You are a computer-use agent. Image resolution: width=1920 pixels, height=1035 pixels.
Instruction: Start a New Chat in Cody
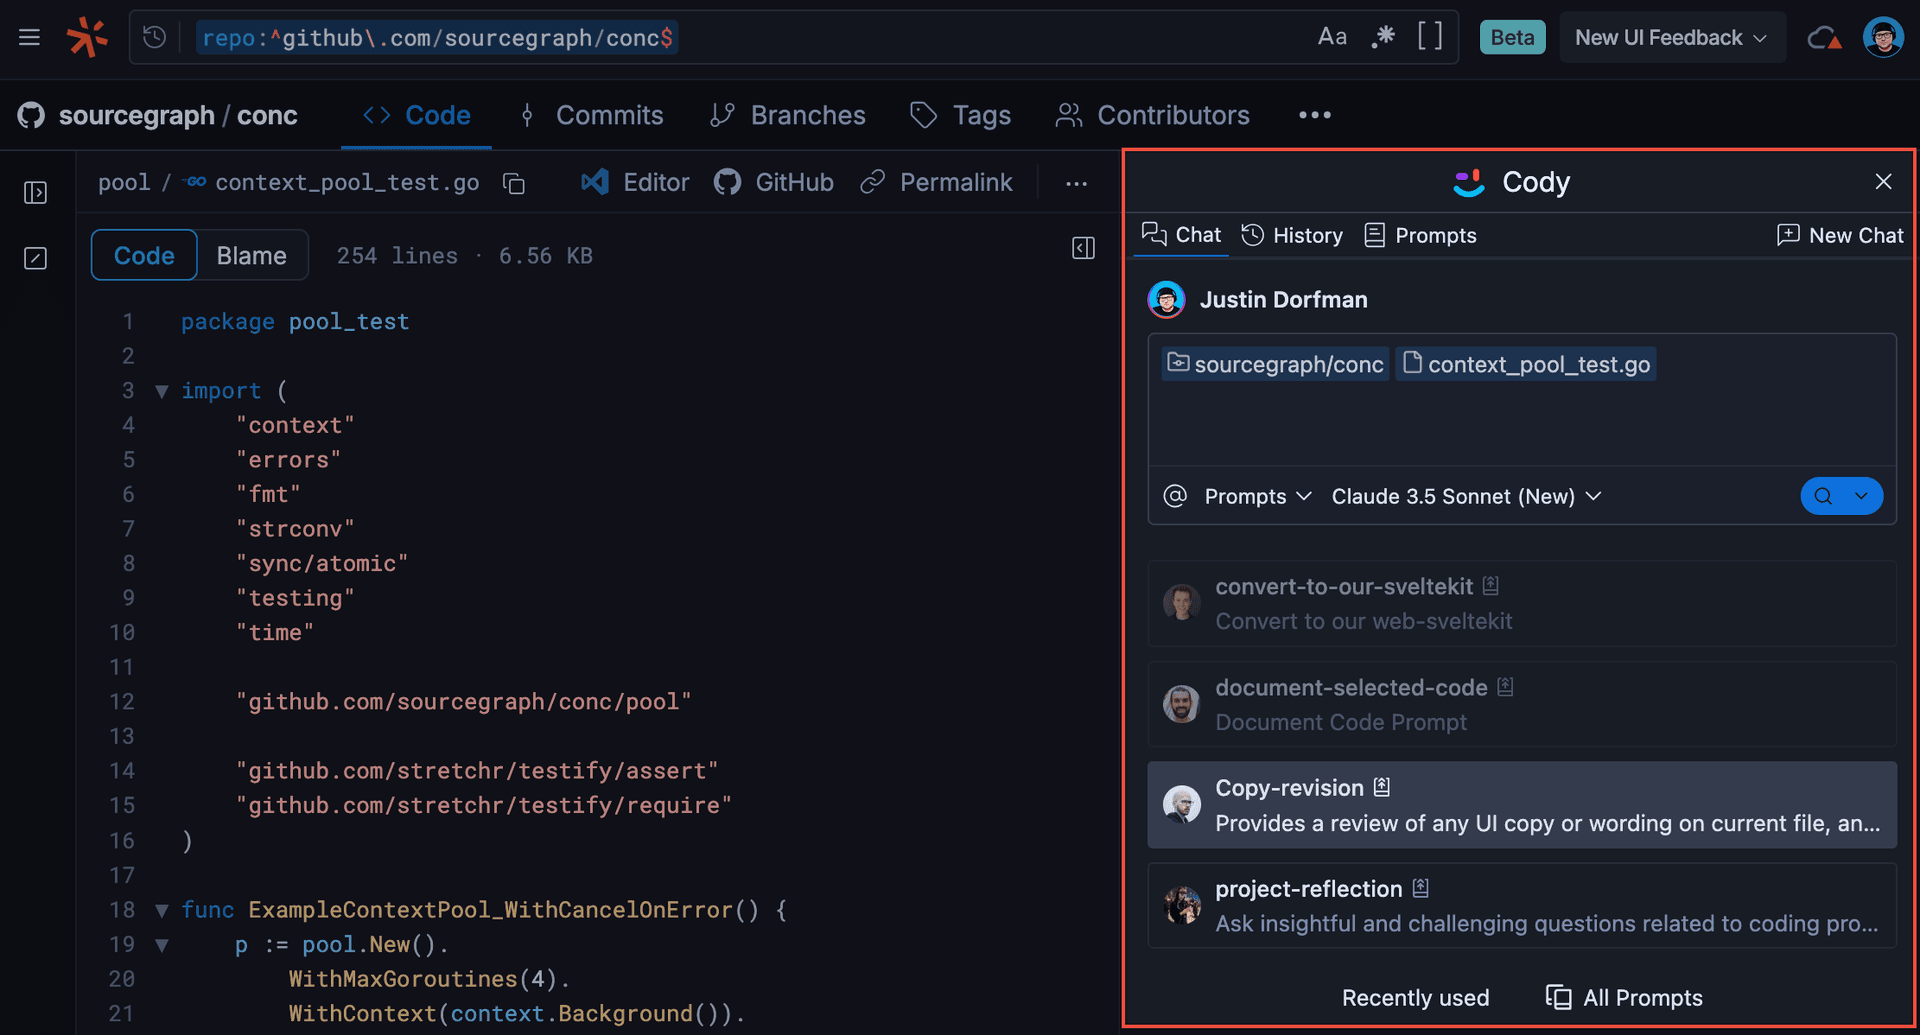point(1840,235)
